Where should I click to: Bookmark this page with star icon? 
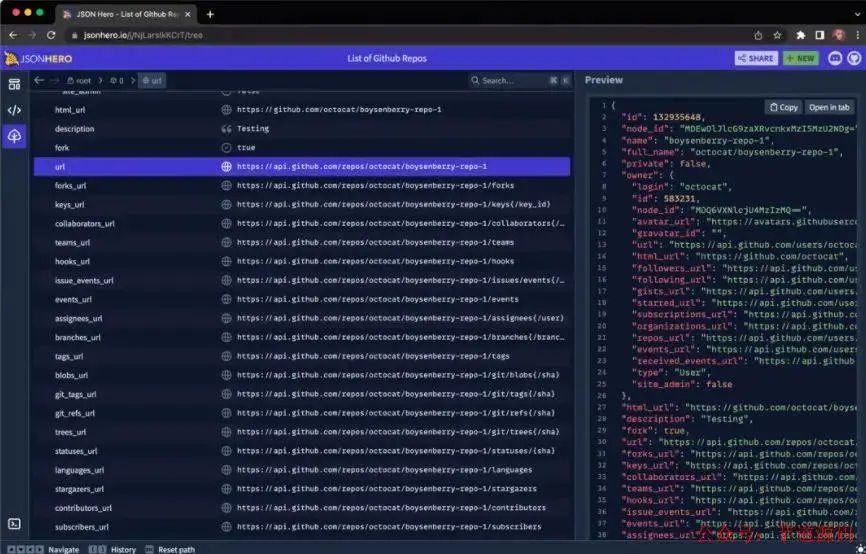coord(777,35)
